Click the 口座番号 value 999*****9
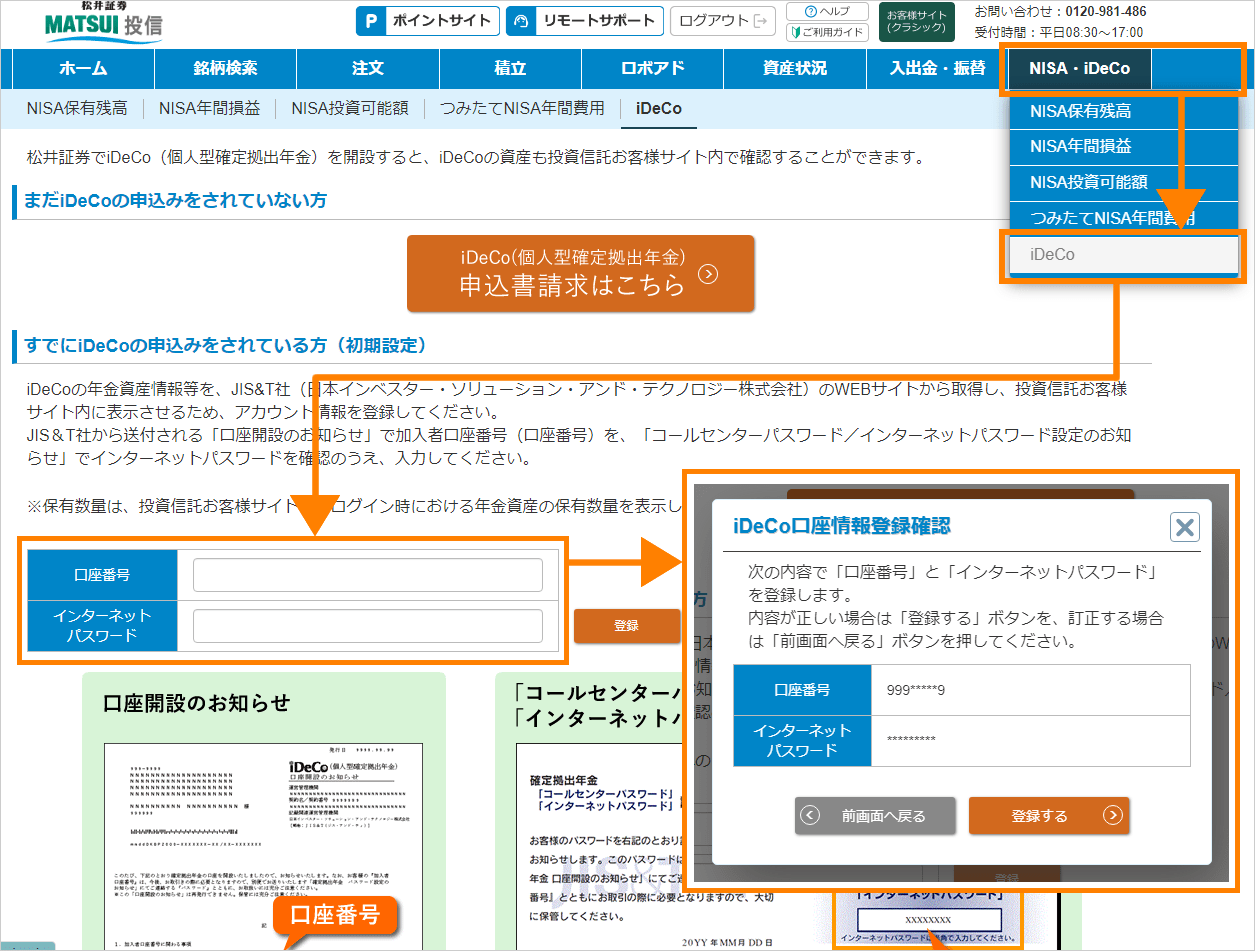This screenshot has width=1255, height=951. pos(915,690)
